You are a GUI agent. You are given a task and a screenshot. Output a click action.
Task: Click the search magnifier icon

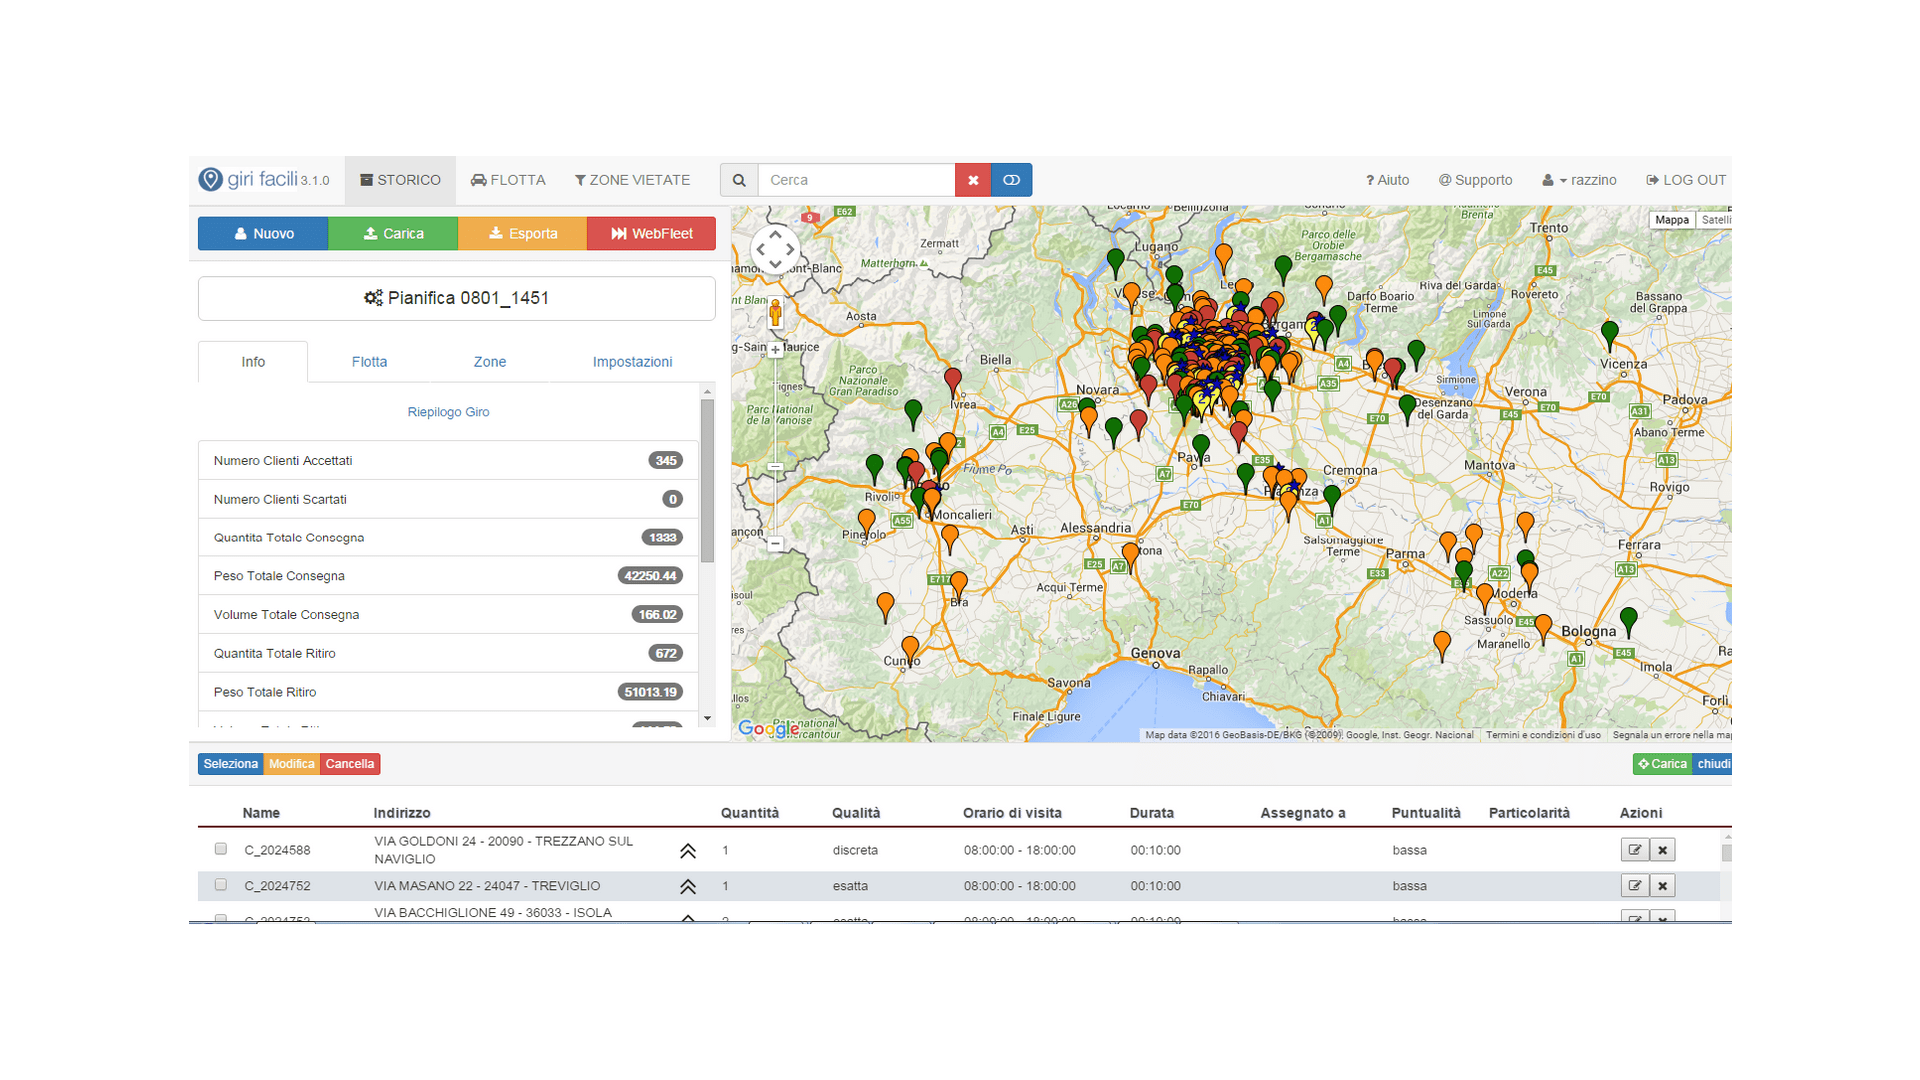click(739, 180)
